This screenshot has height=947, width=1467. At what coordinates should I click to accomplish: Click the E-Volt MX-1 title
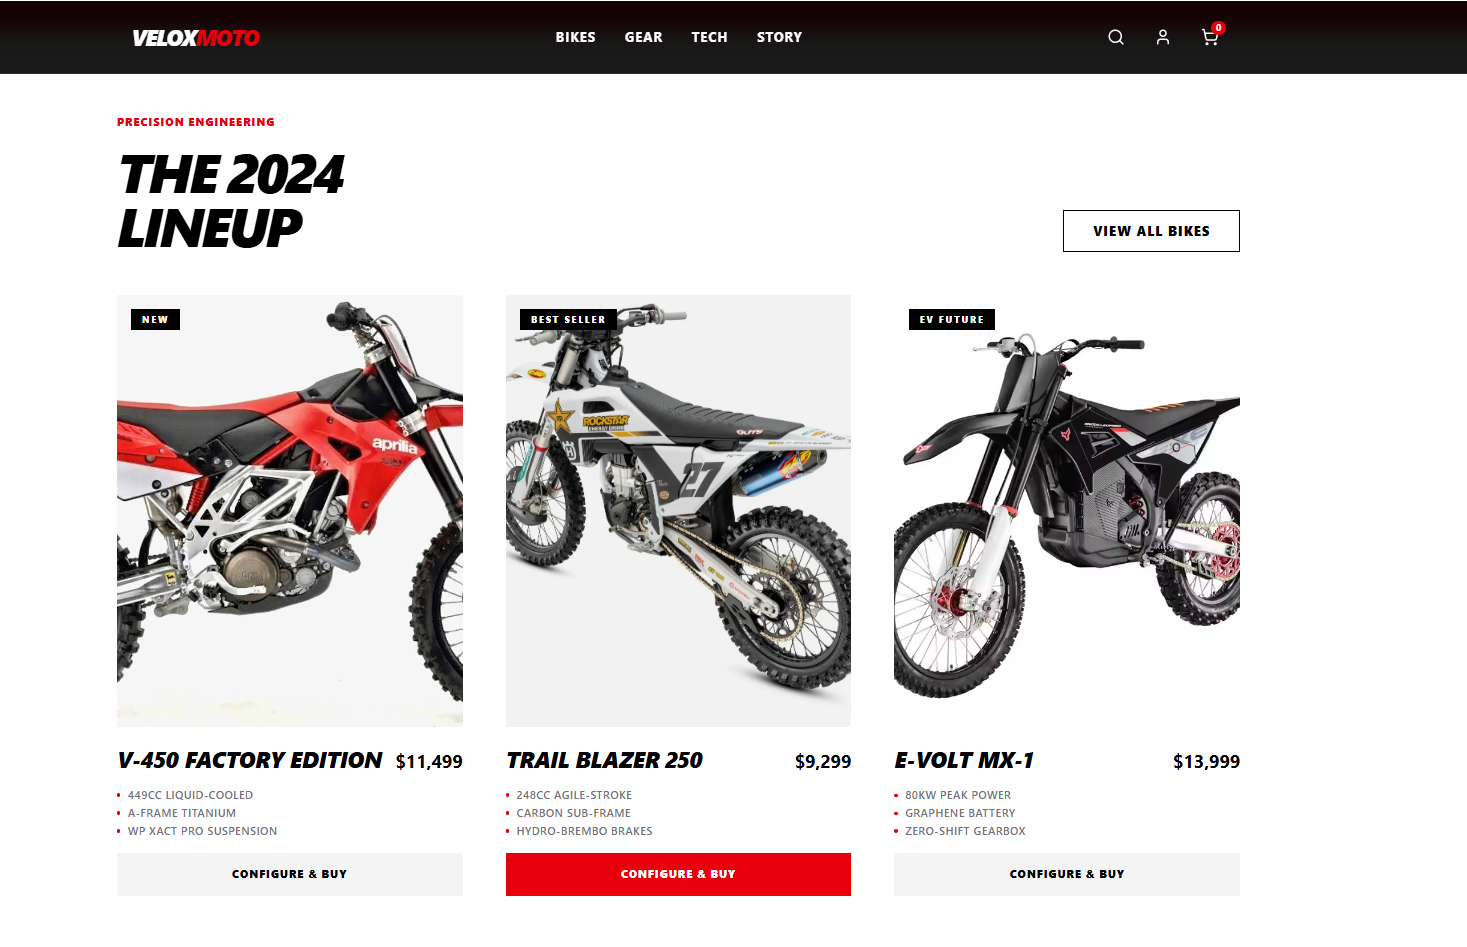[964, 761]
